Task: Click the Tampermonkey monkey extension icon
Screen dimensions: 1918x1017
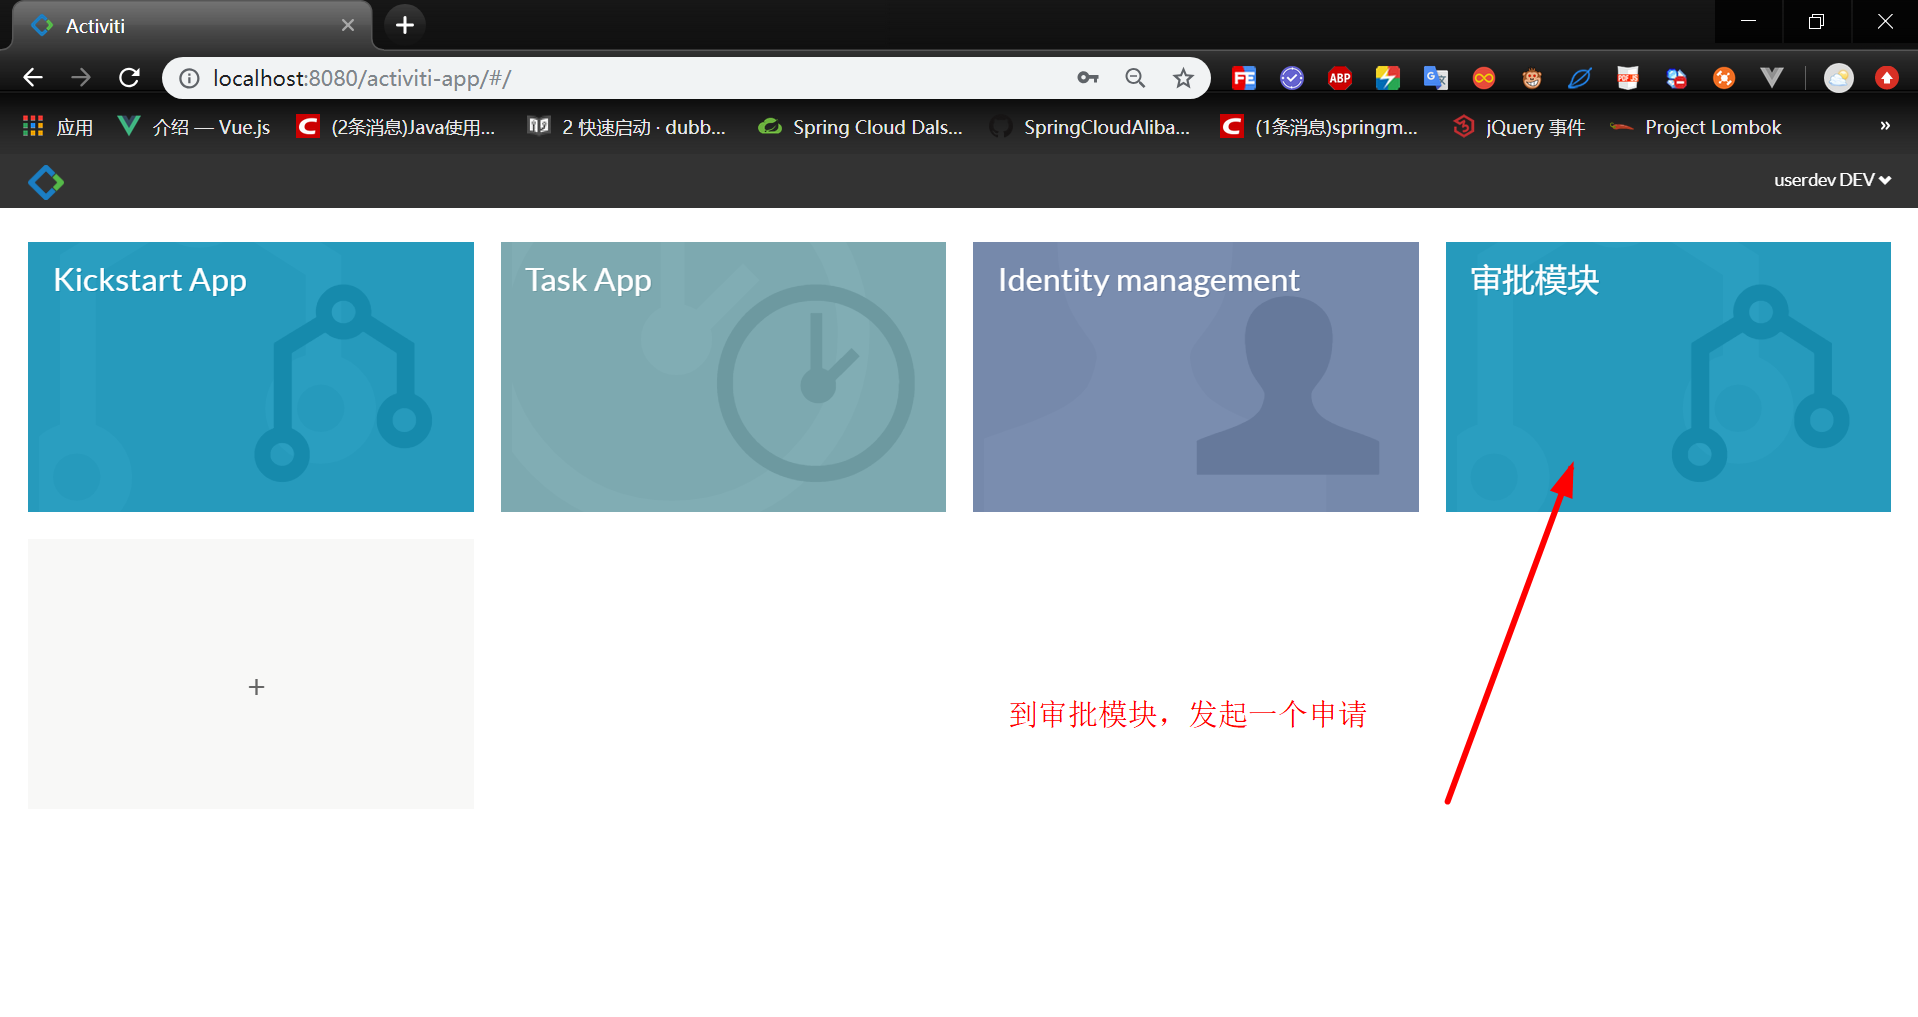Action: tap(1531, 77)
